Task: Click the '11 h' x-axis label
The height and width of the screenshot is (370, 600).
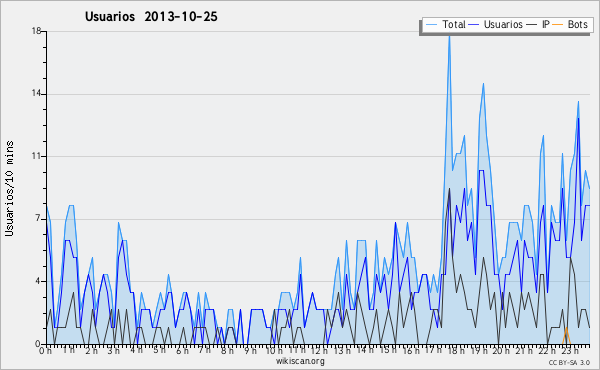Action: tap(297, 350)
